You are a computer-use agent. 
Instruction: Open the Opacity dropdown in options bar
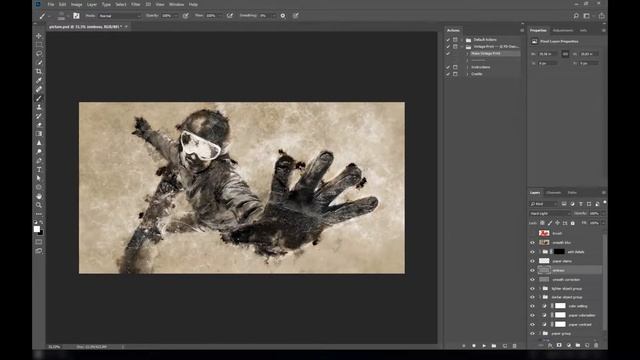pyautogui.click(x=176, y=16)
